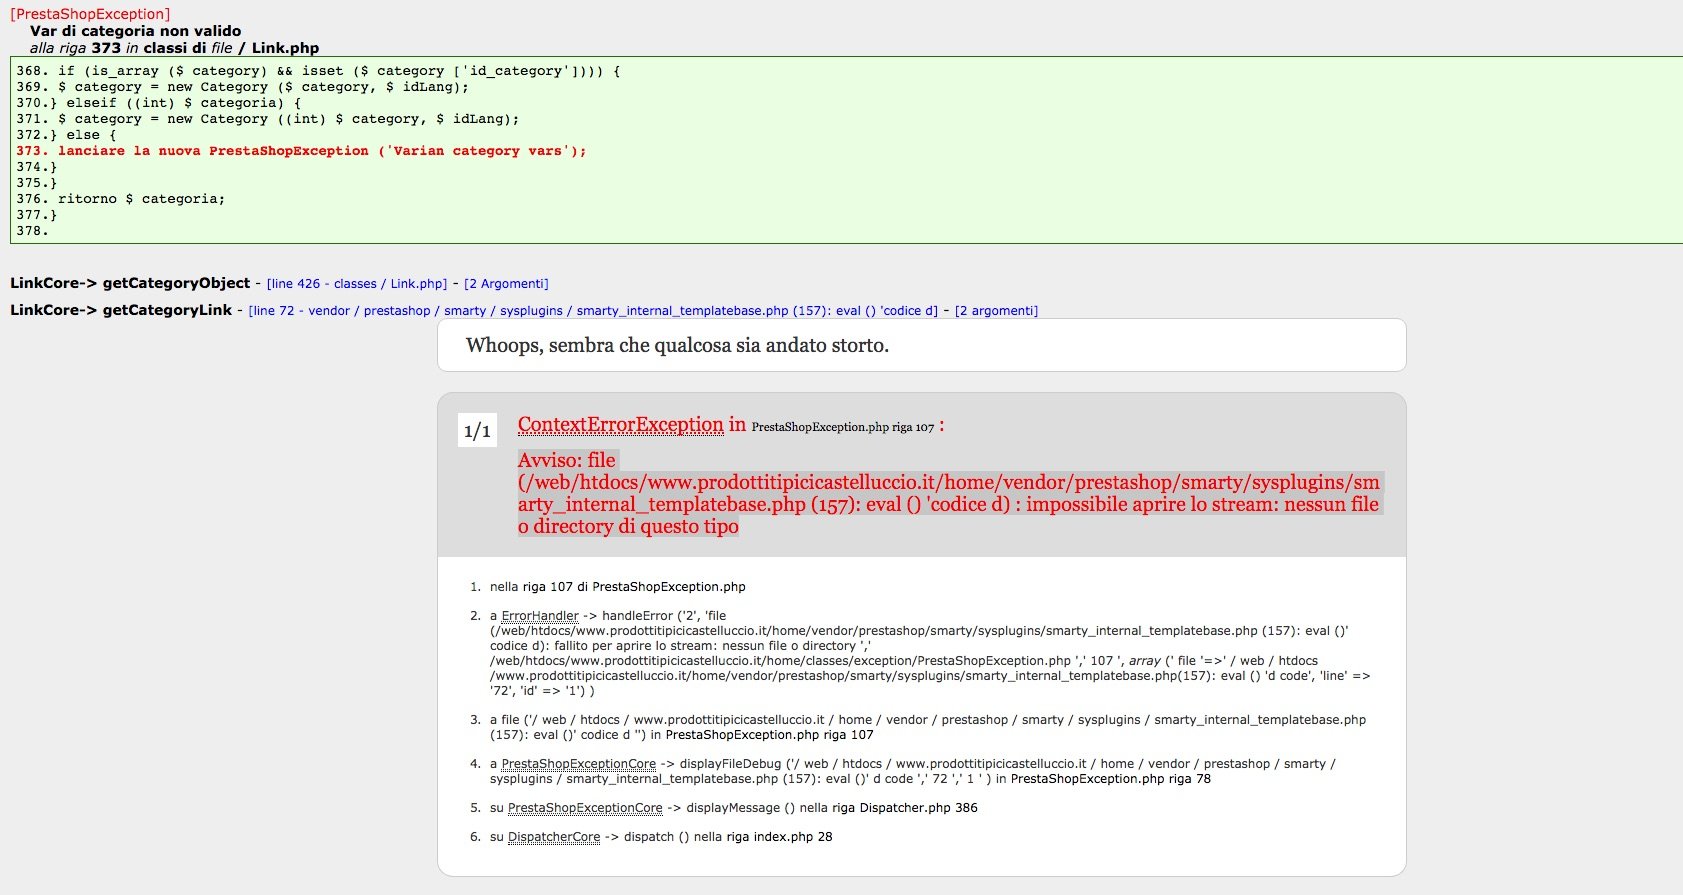Image resolution: width=1683 pixels, height=895 pixels.
Task: Click code line 368 with is_array check
Action: [318, 71]
